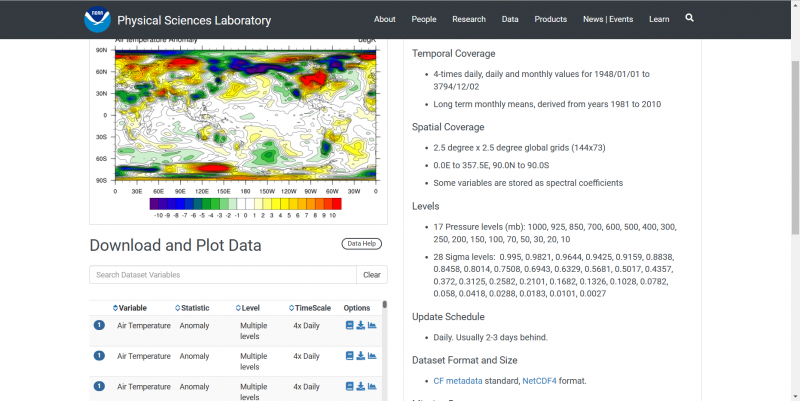
Task: Click plot chart icon in second table row
Action: point(372,356)
